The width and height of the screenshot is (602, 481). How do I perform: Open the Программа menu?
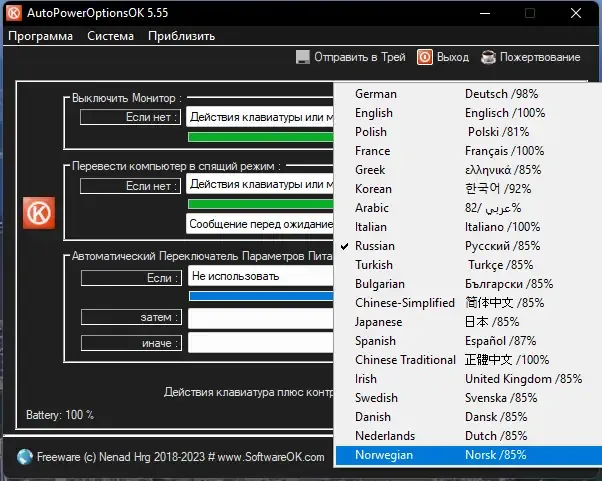pos(40,36)
